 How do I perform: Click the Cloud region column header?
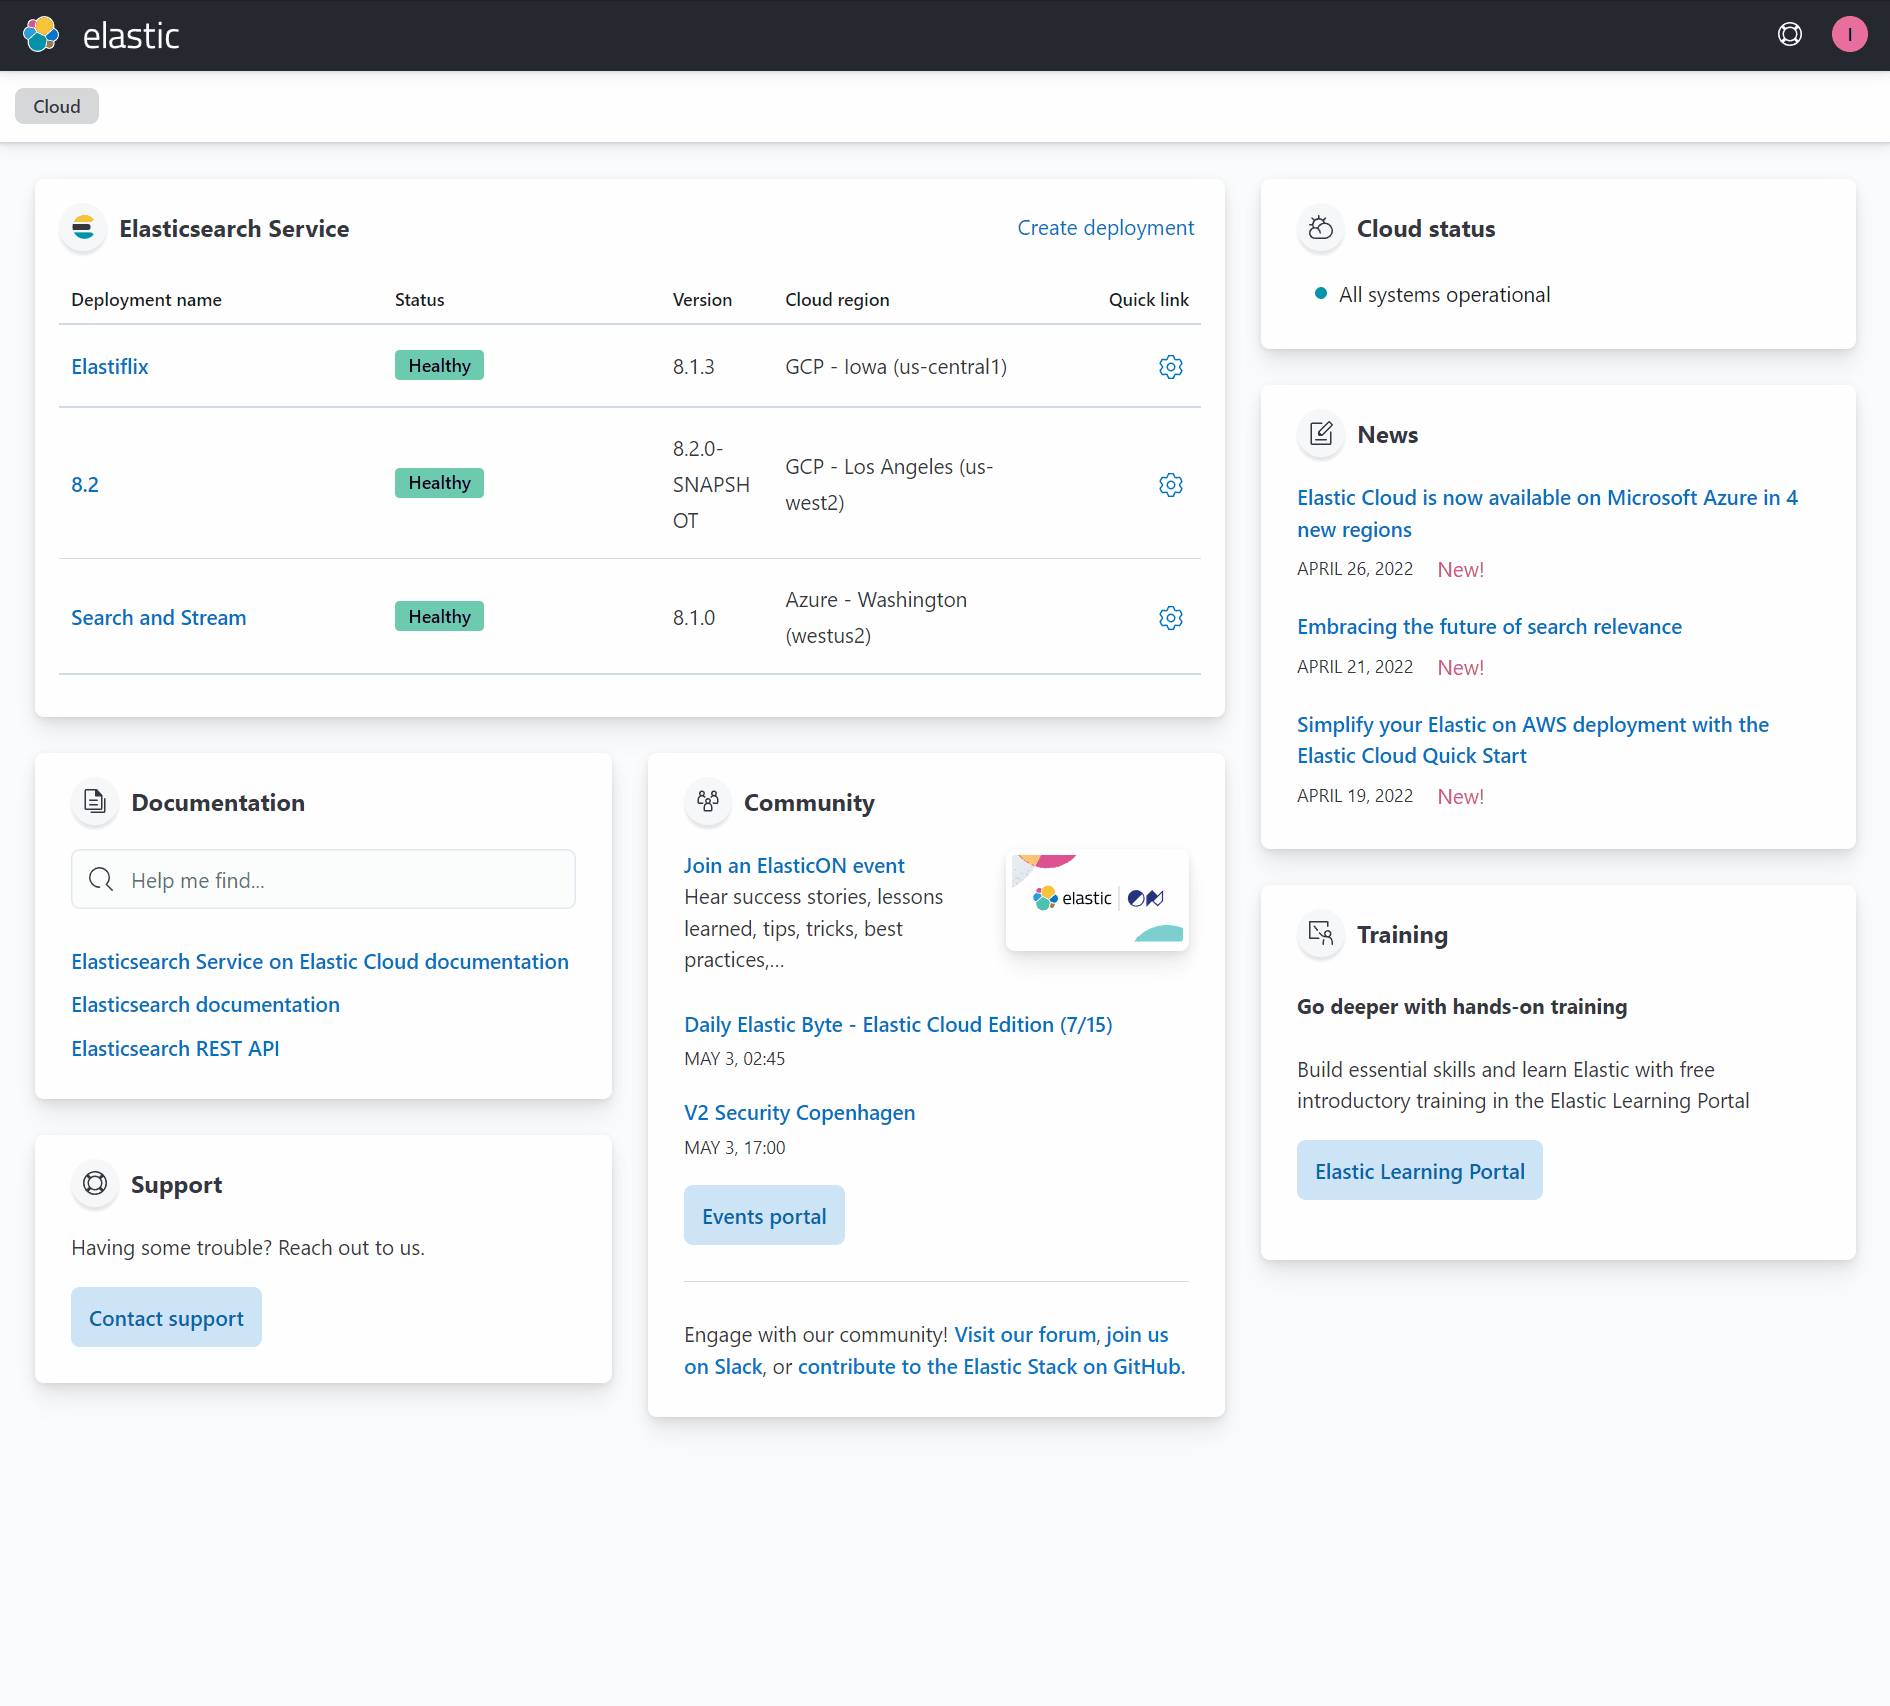pyautogui.click(x=837, y=300)
